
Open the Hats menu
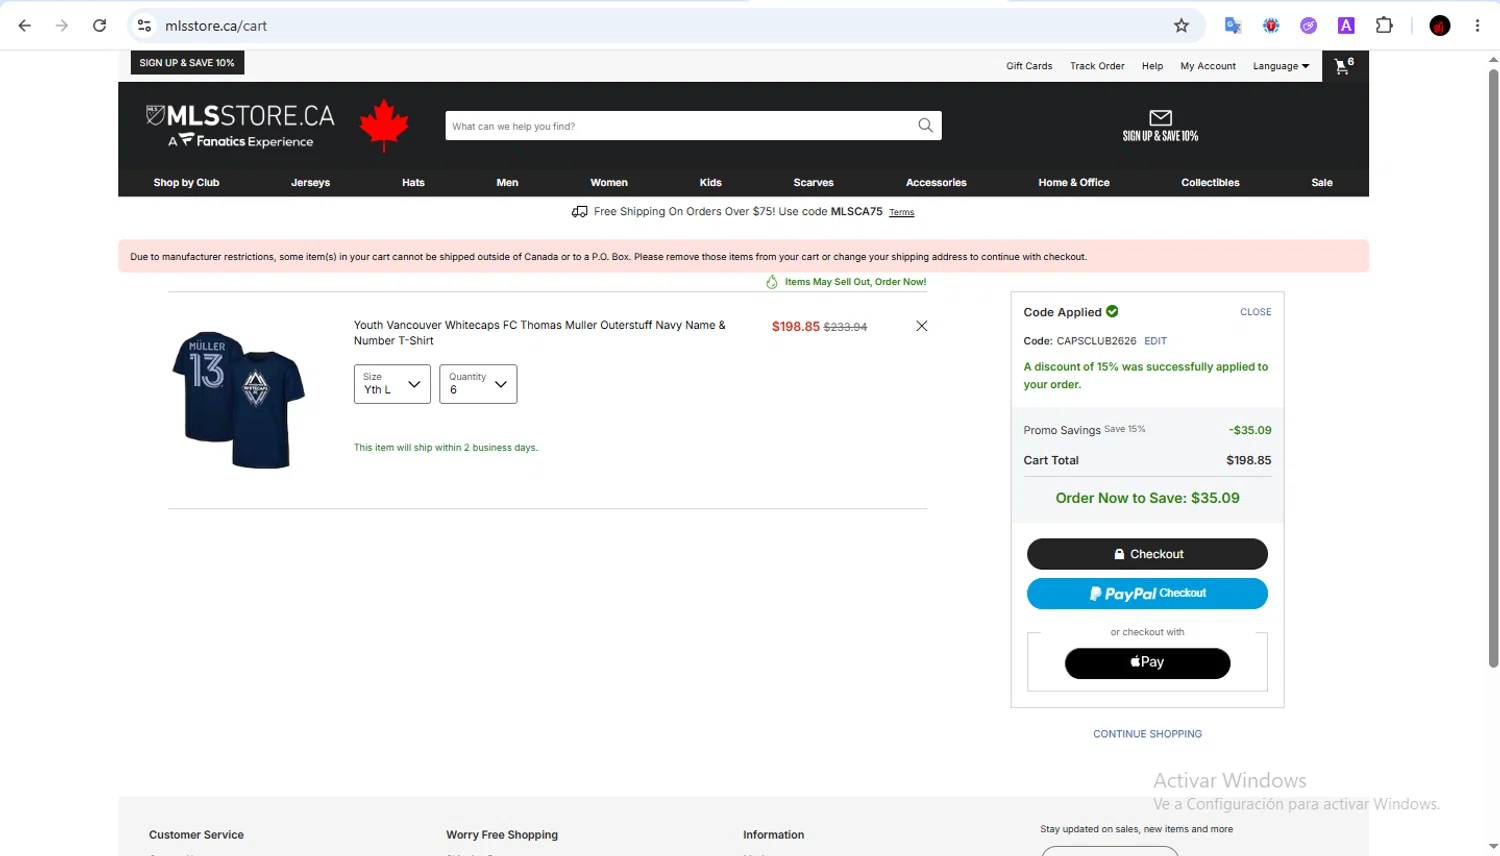[413, 183]
